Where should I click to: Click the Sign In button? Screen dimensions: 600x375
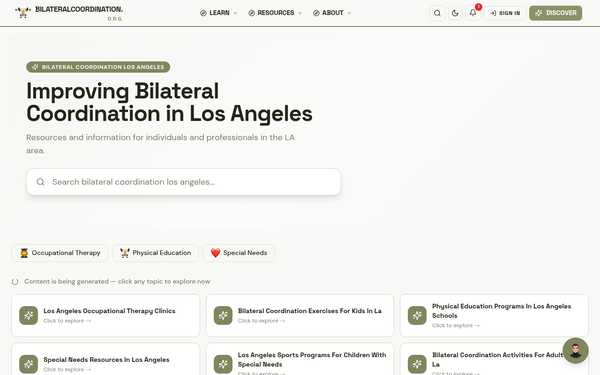[x=505, y=13]
